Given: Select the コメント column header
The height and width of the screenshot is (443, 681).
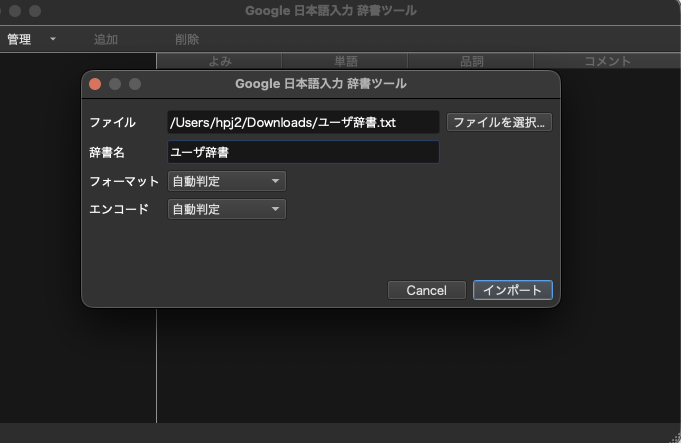Looking at the screenshot, I should [x=607, y=61].
